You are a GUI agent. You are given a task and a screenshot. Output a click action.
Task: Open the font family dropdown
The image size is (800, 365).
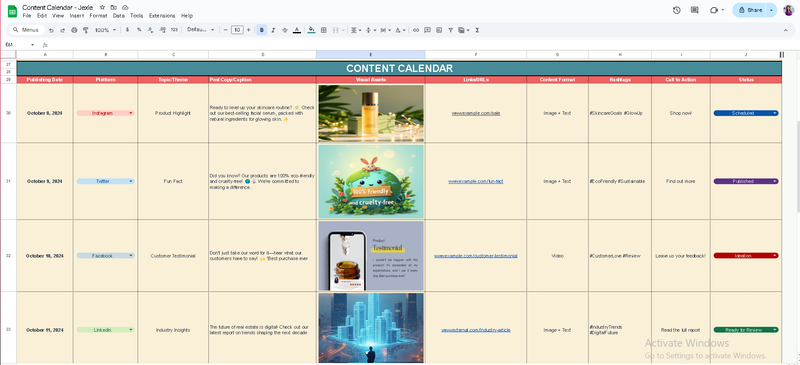coord(201,30)
